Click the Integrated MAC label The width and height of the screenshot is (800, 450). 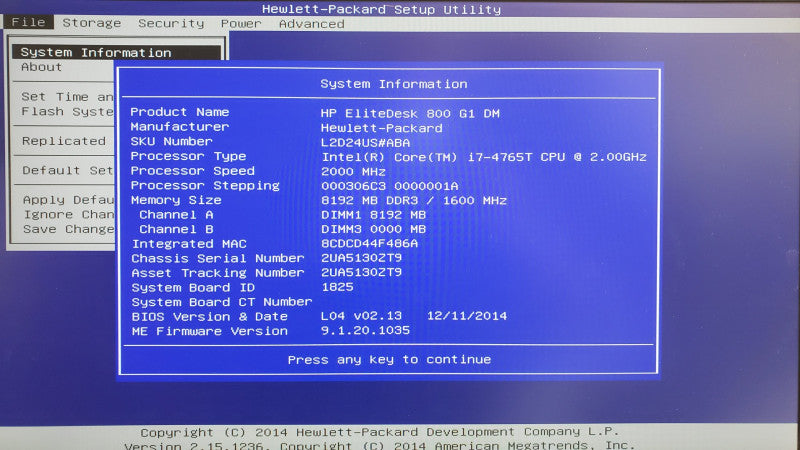(189, 244)
